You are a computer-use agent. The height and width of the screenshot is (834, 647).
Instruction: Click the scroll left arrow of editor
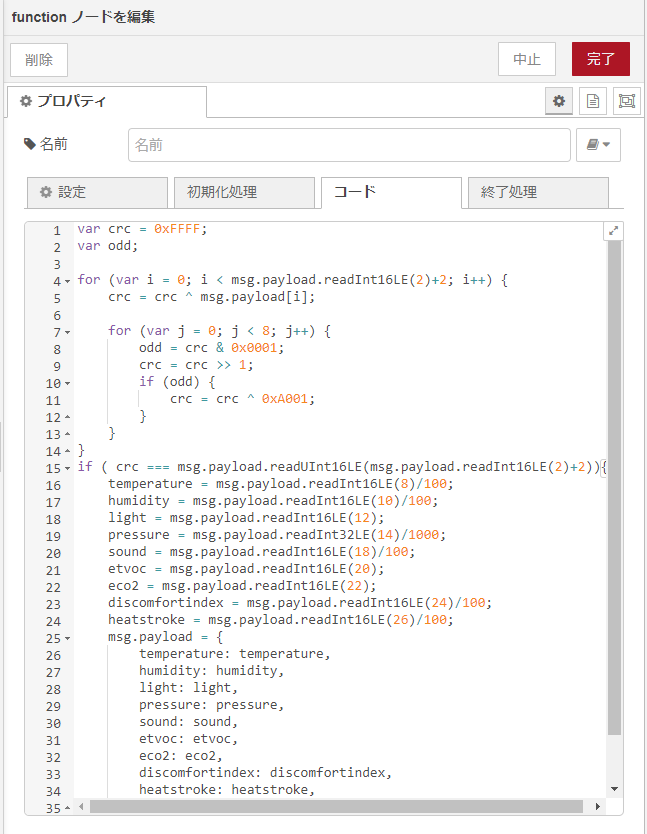coord(81,807)
